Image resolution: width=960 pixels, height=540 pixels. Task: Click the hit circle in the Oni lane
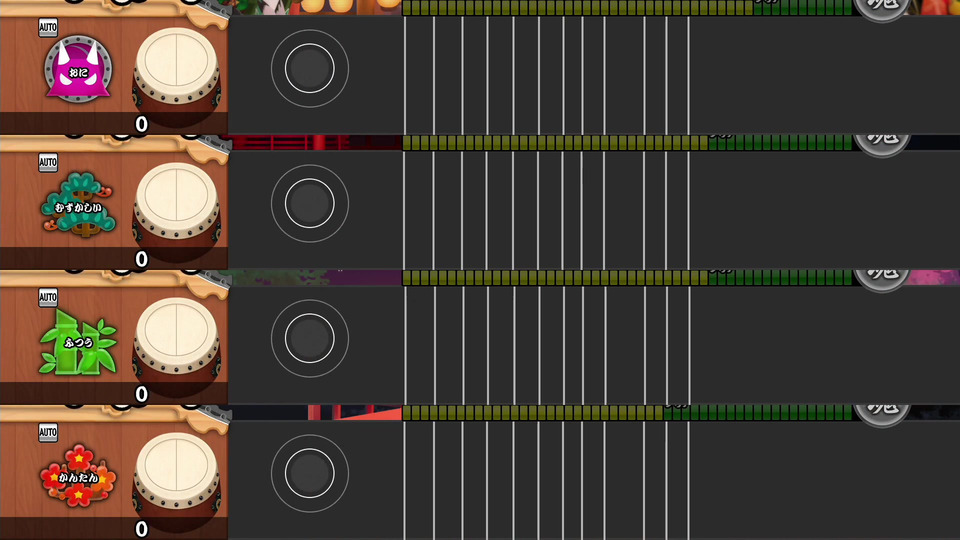tap(310, 69)
